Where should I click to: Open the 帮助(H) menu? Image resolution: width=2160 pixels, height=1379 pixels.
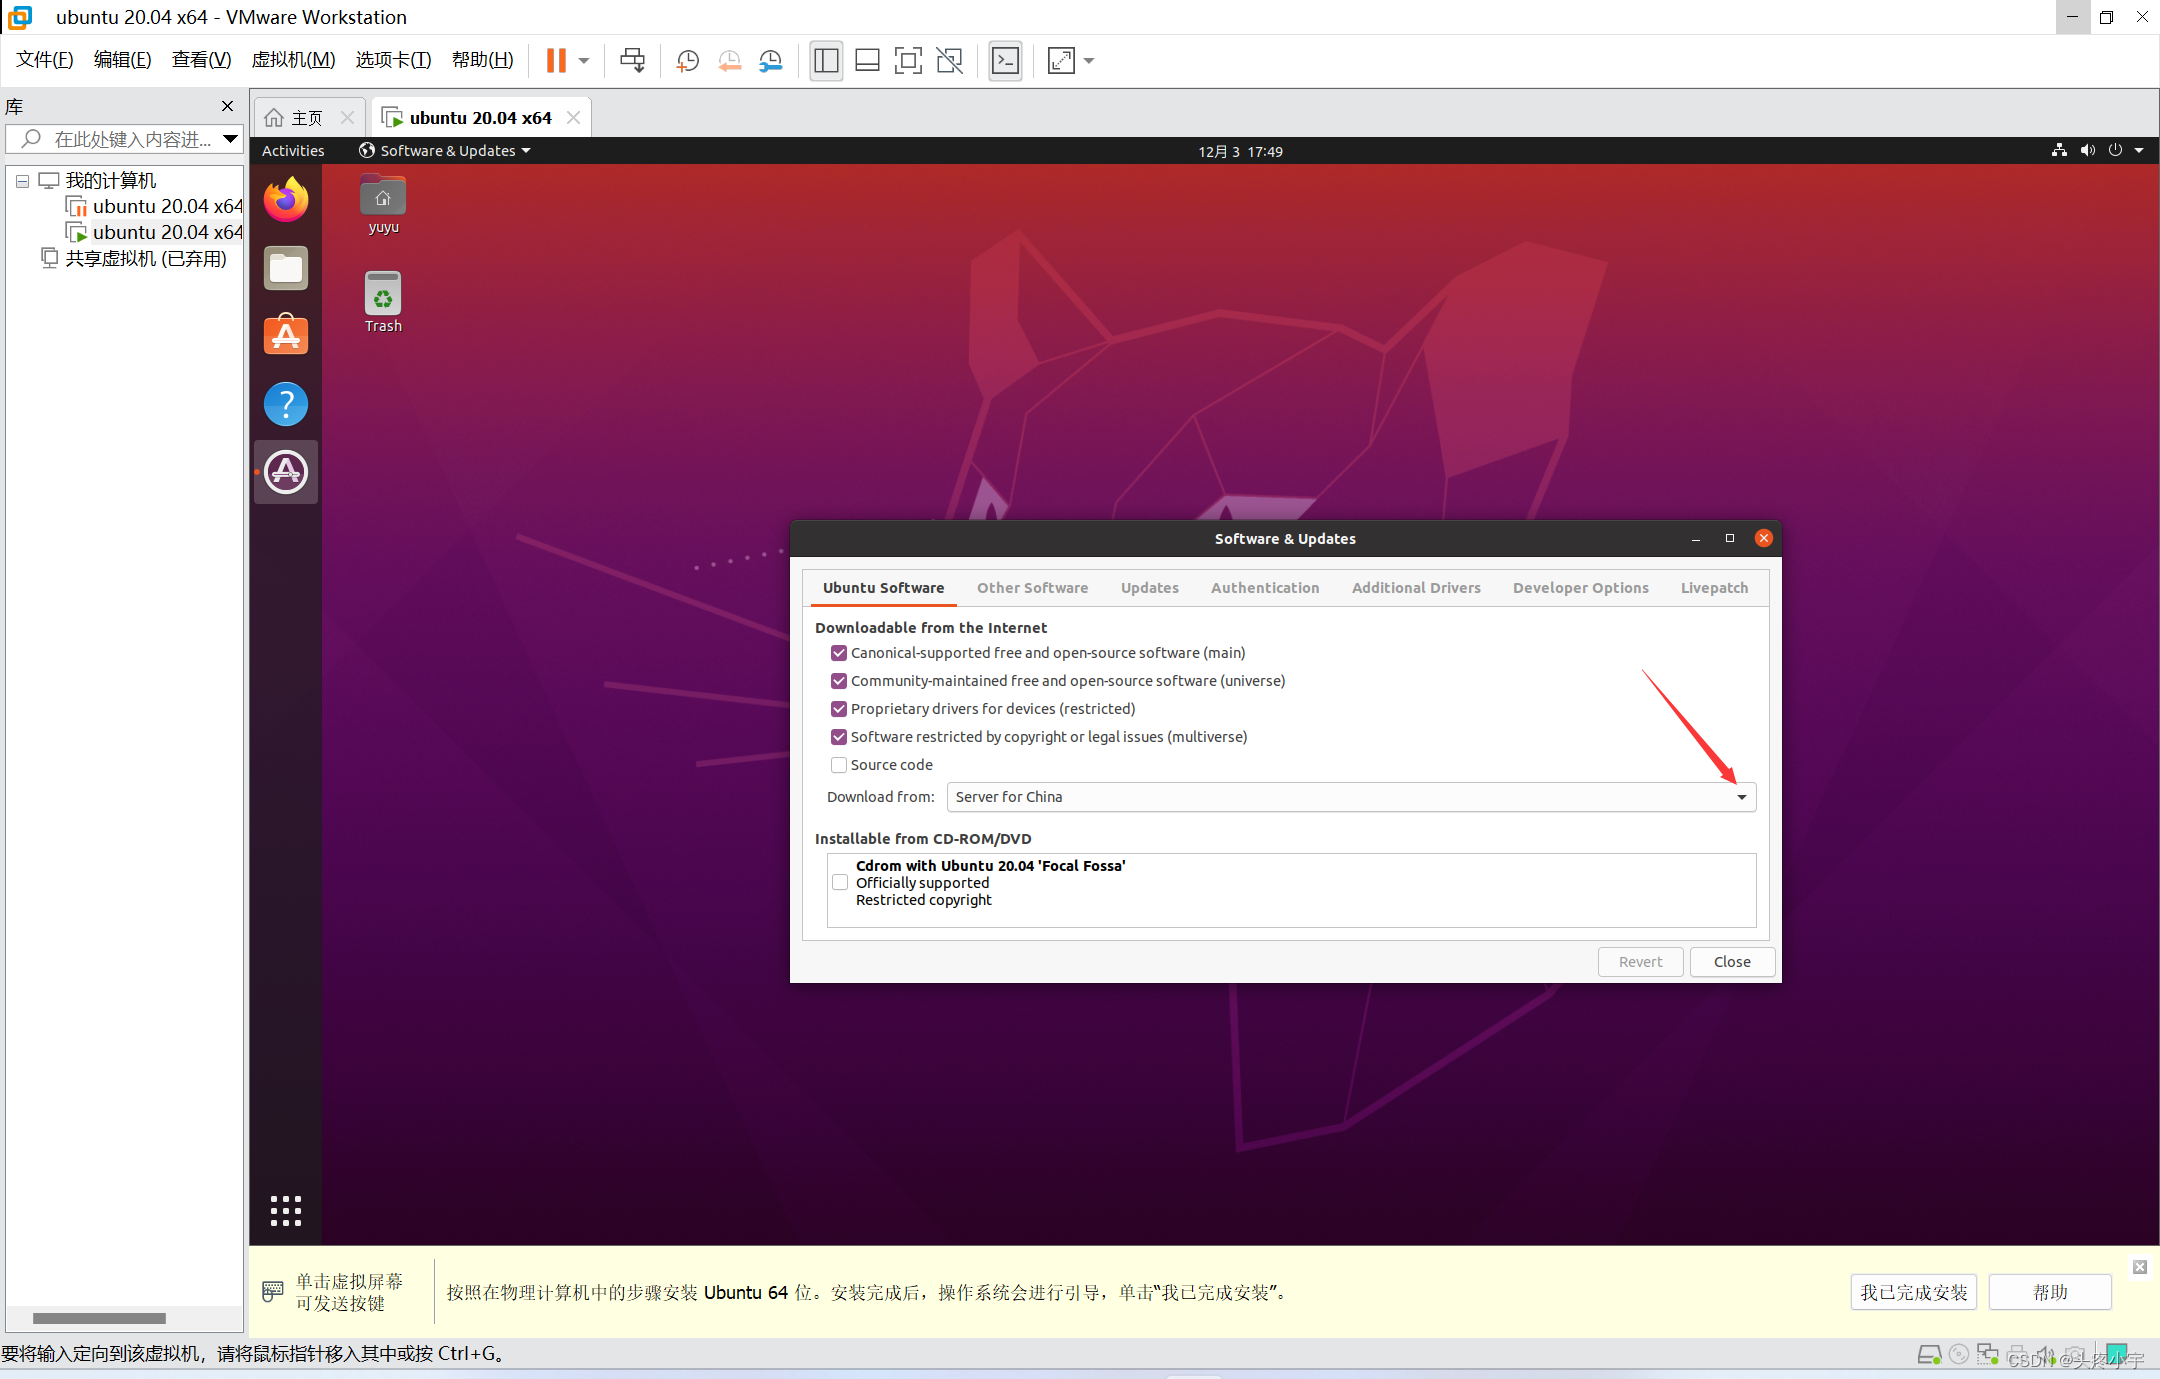[482, 60]
